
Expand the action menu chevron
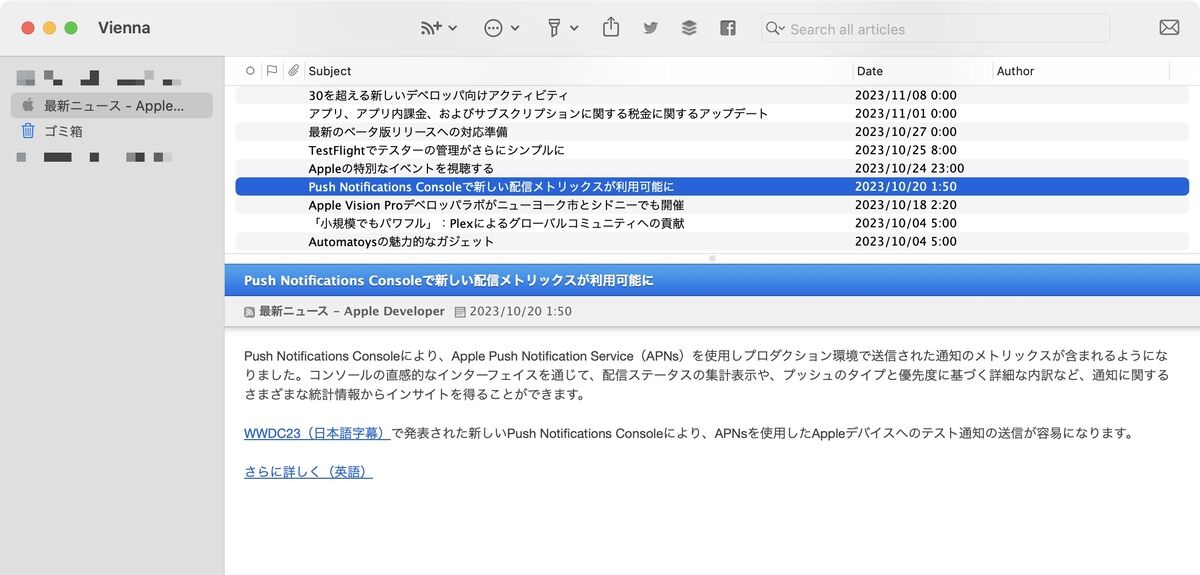click(x=515, y=29)
